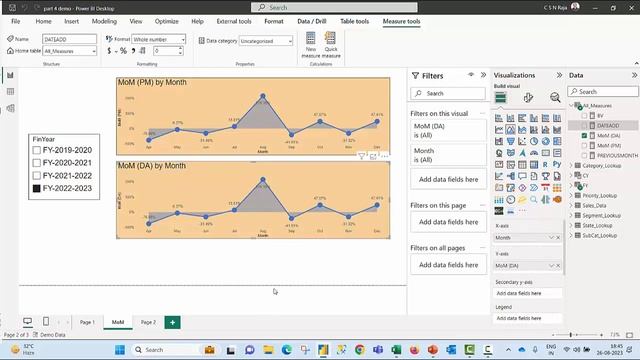Click the filter icon on MoM (DA) visual
640x360 pixels.
362,156
